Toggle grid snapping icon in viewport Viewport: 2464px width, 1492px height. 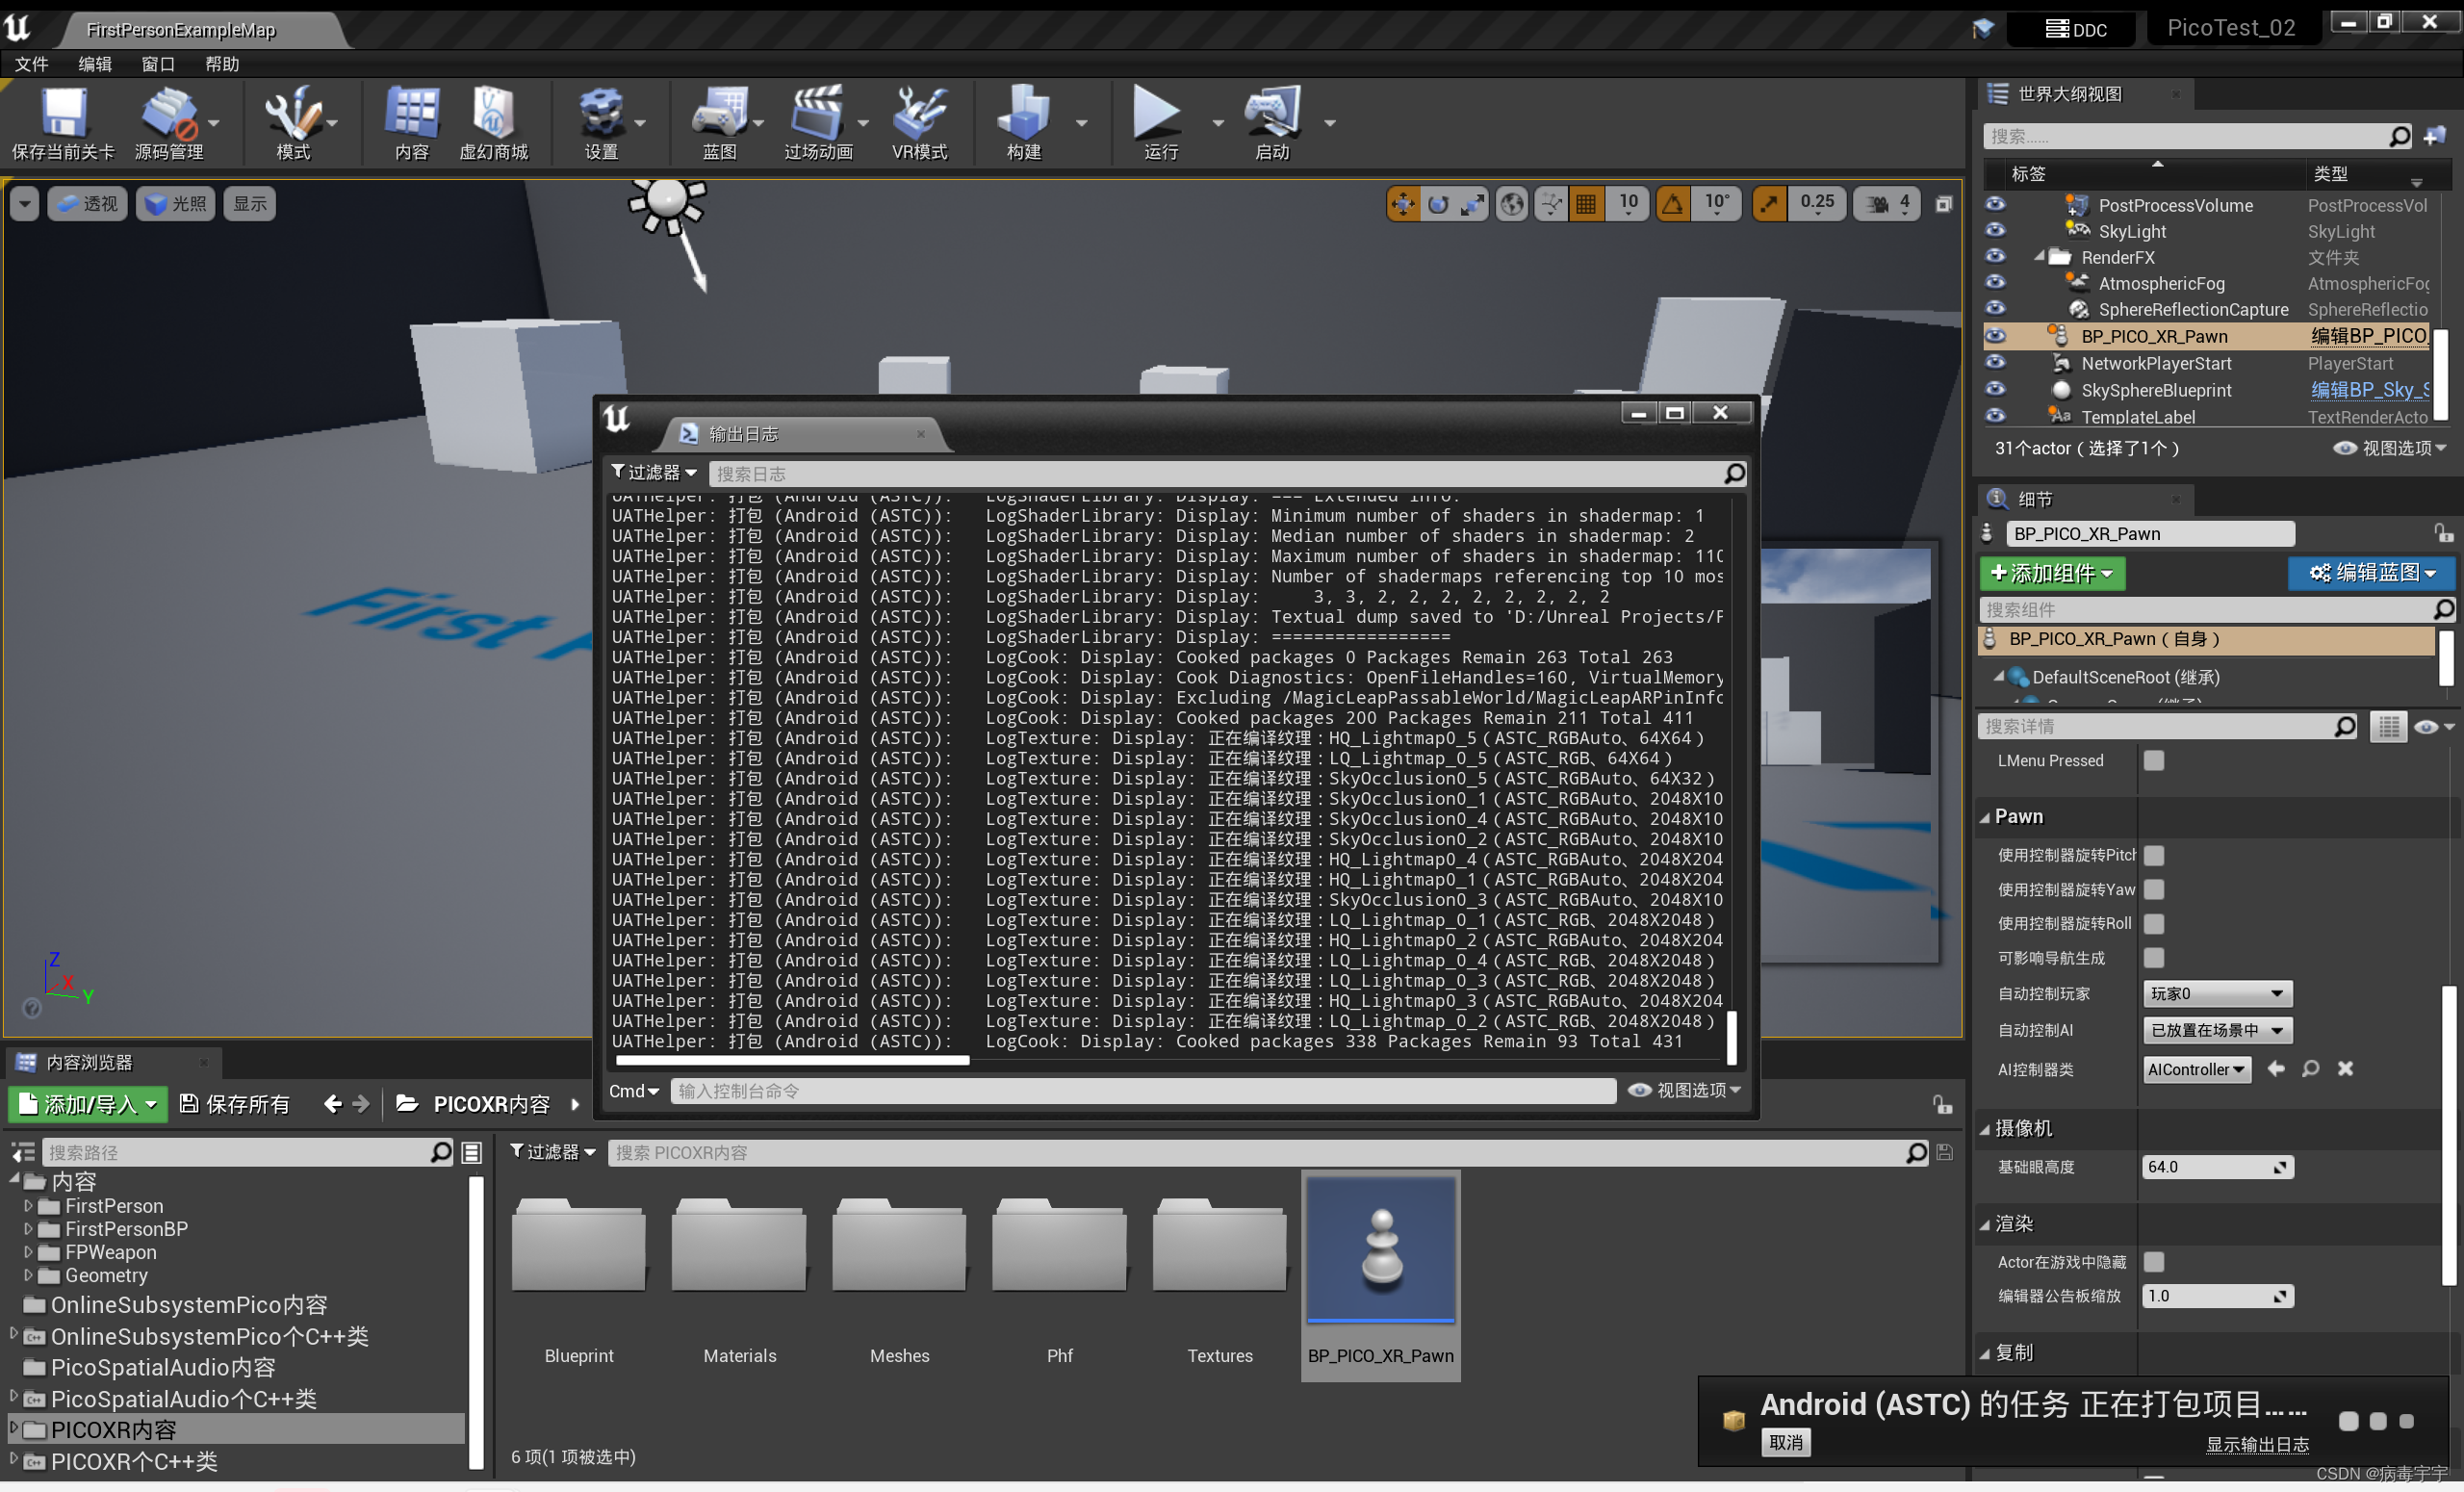1586,204
